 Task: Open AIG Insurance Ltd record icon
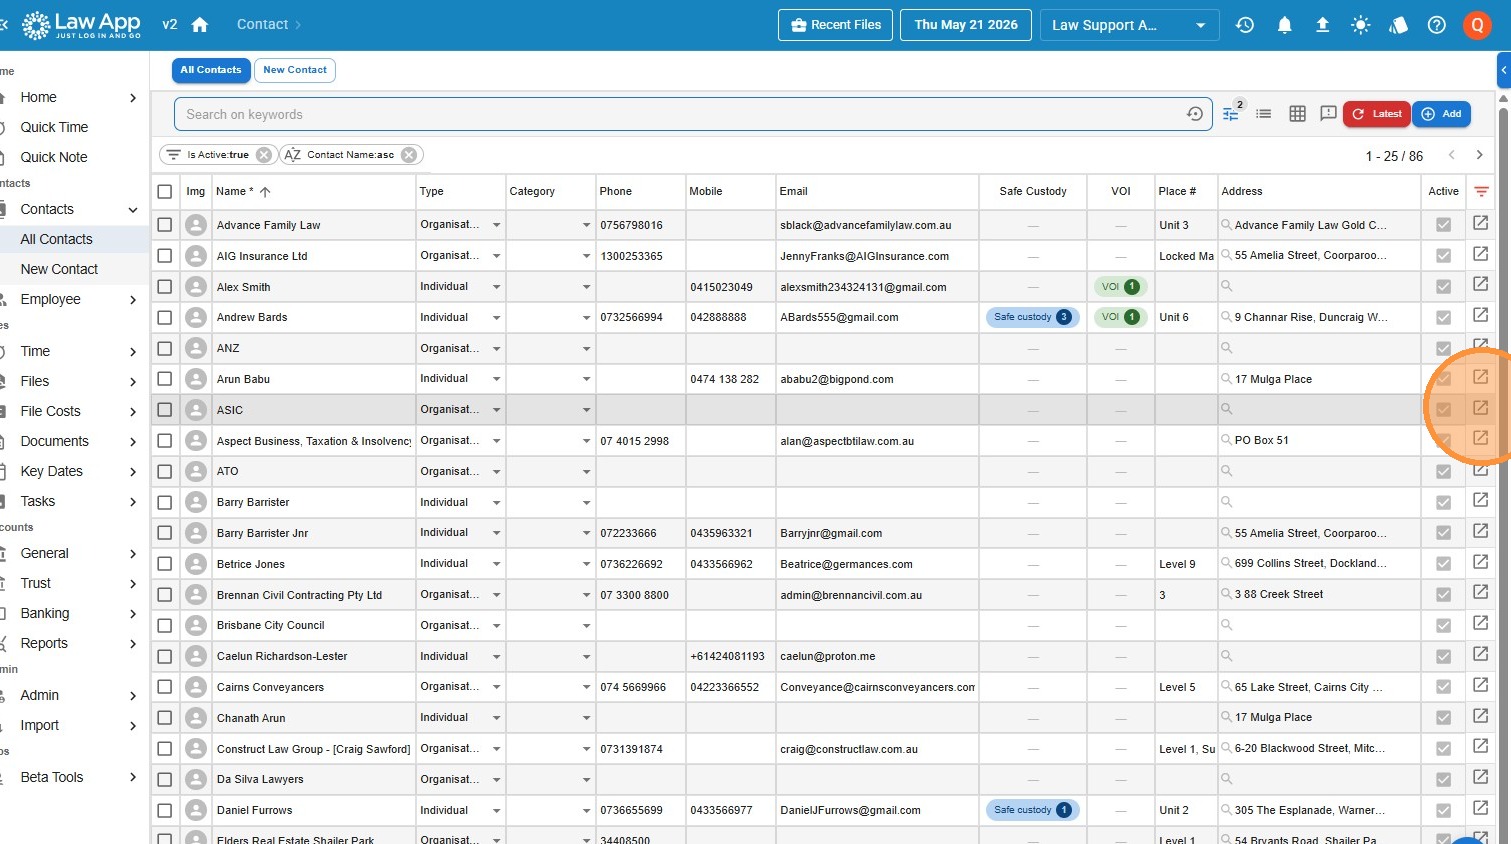(x=1481, y=254)
